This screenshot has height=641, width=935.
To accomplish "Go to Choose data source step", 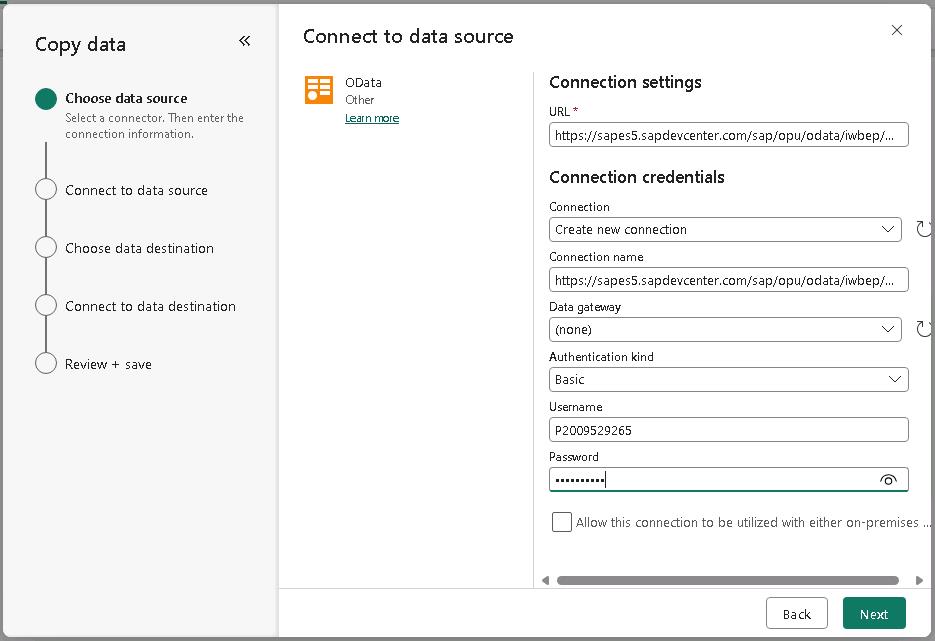I will (126, 98).
